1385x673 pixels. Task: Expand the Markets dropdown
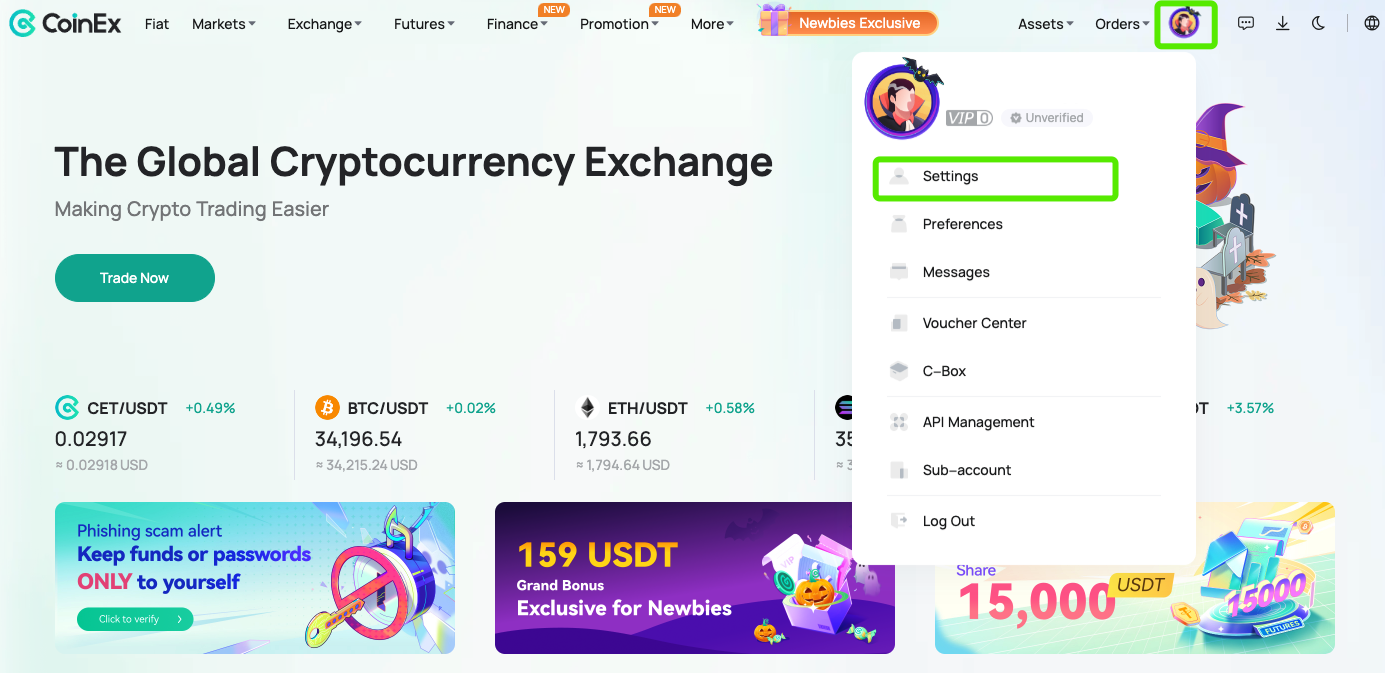pos(223,24)
